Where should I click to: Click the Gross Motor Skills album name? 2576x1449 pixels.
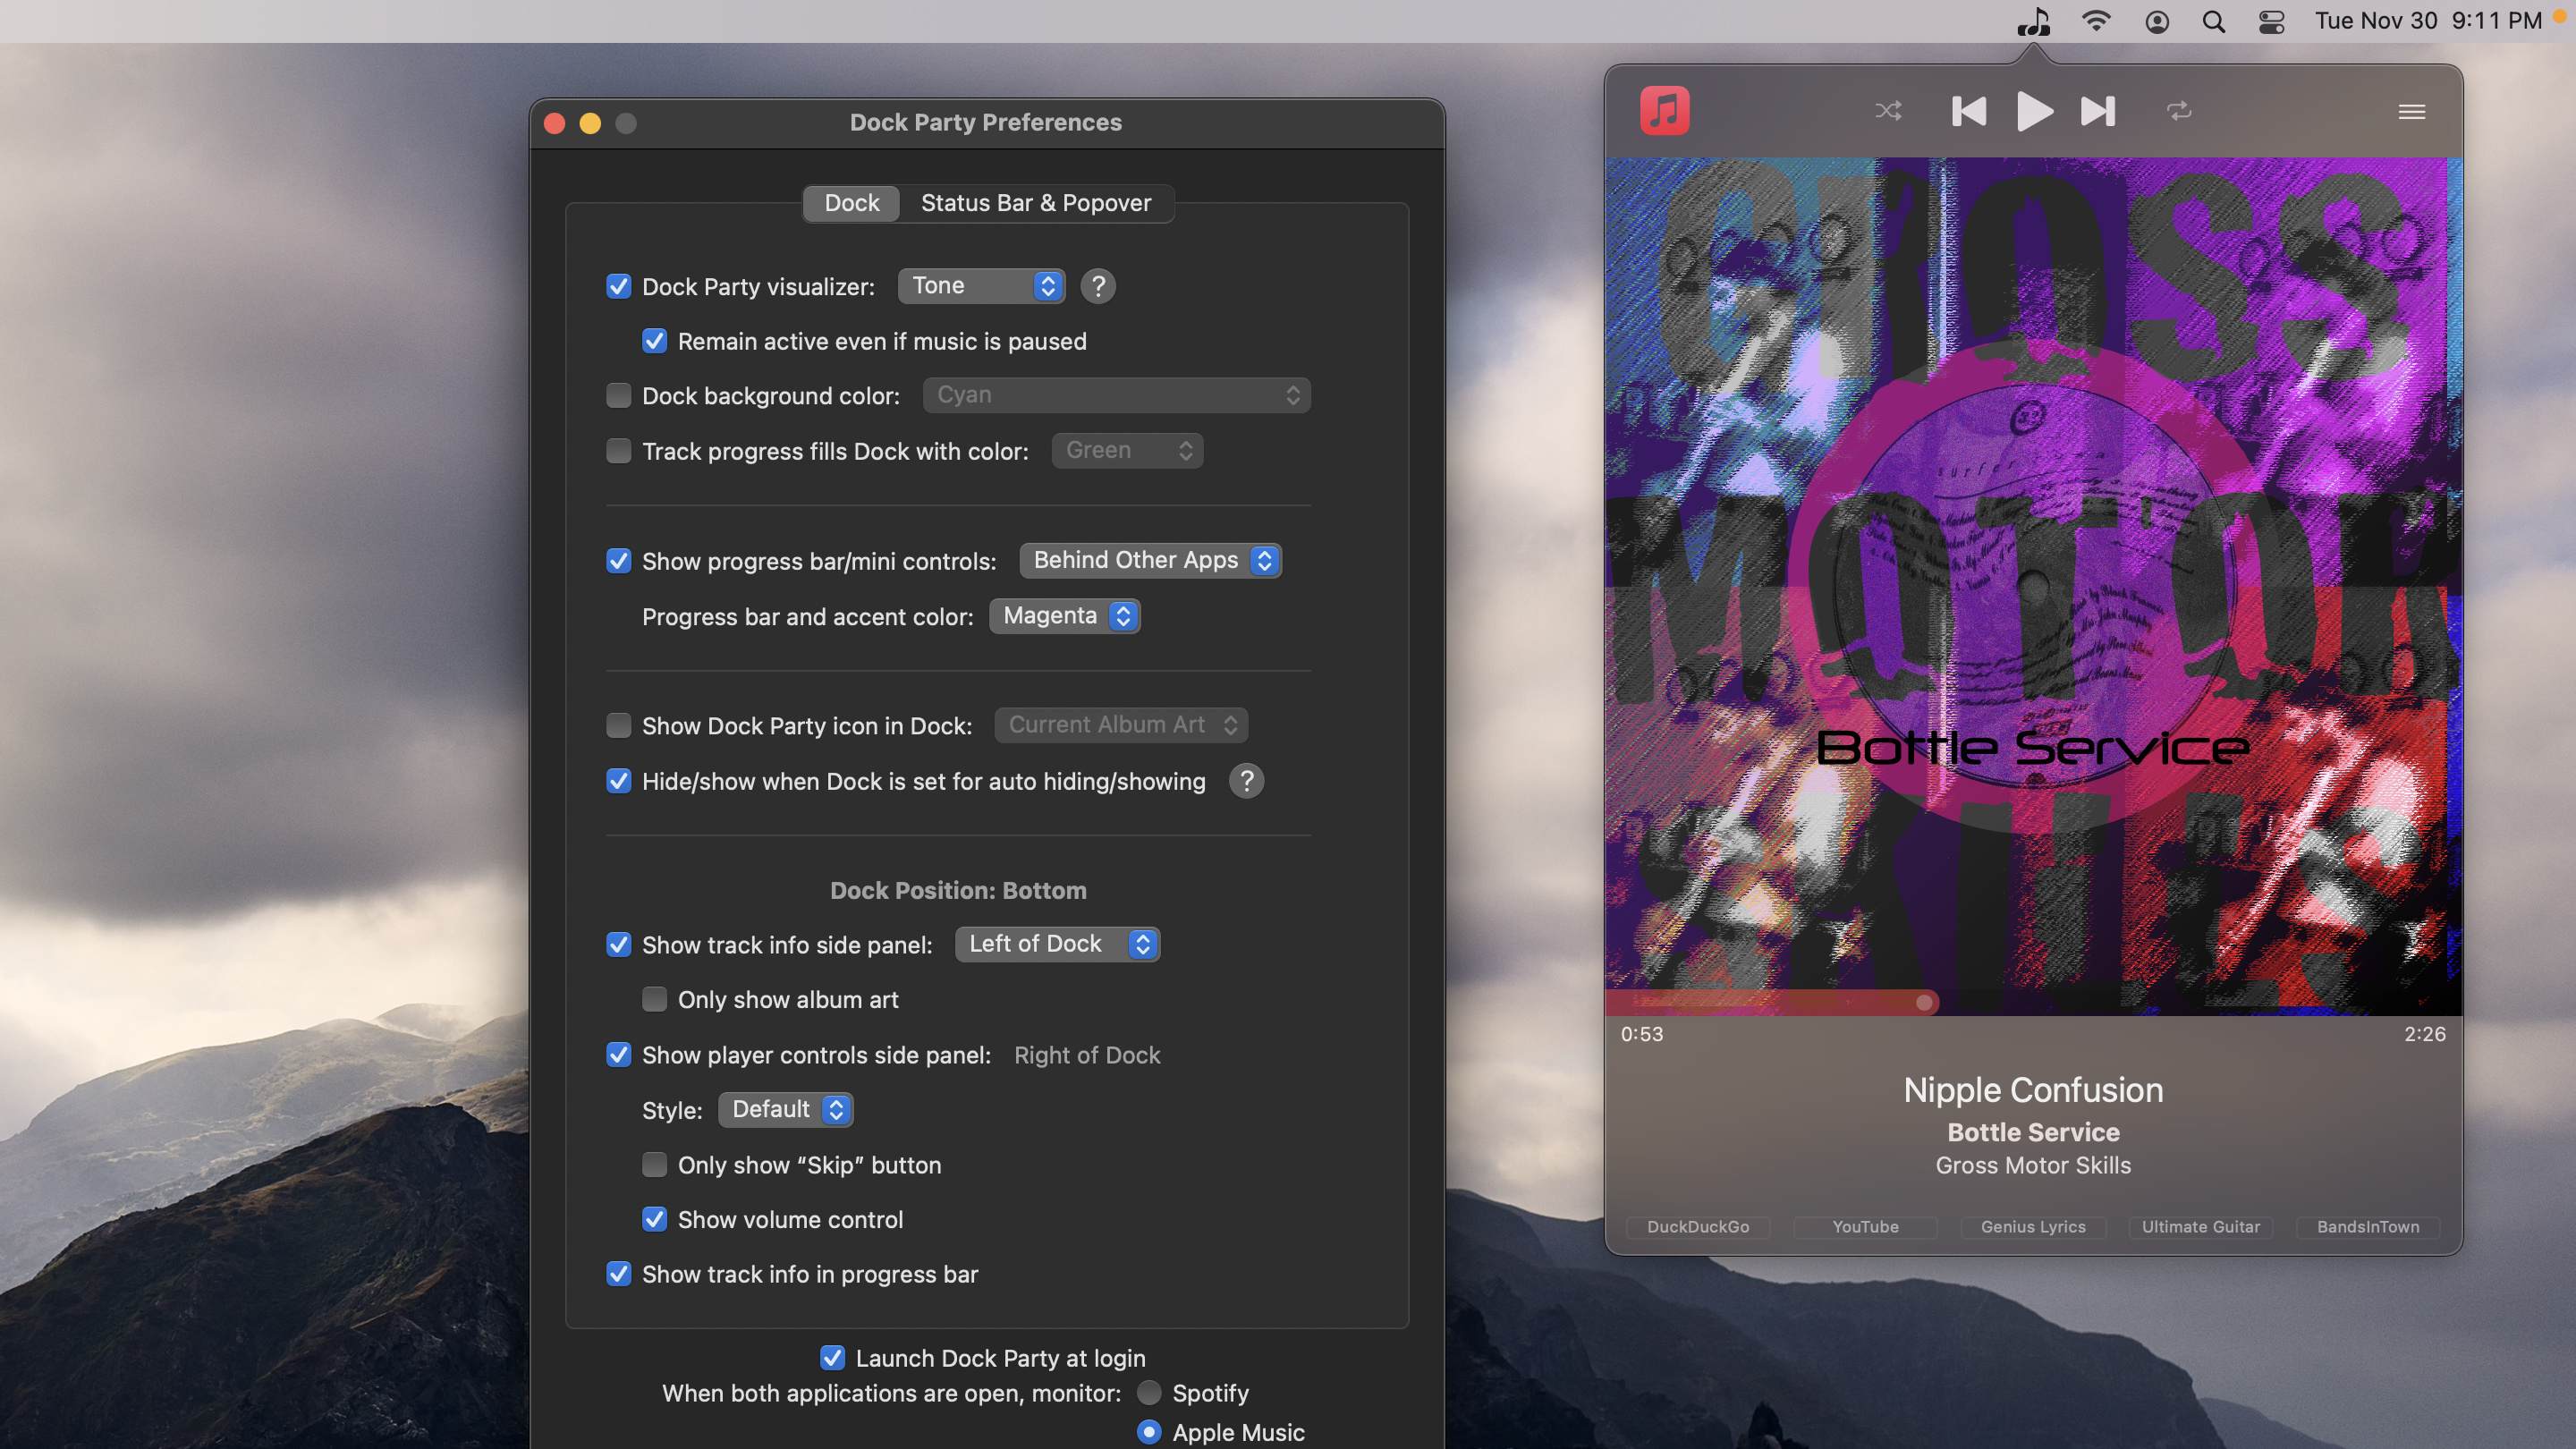click(2033, 1166)
